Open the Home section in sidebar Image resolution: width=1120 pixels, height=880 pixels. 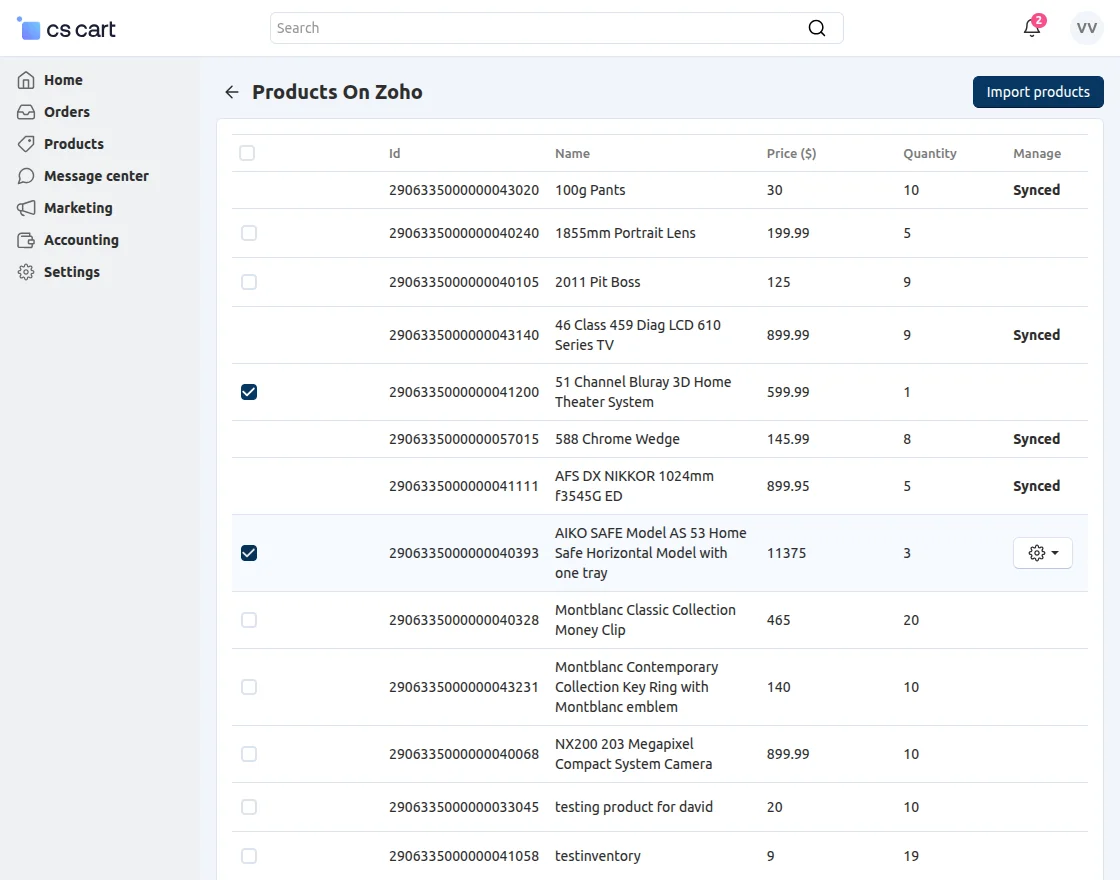(x=64, y=80)
